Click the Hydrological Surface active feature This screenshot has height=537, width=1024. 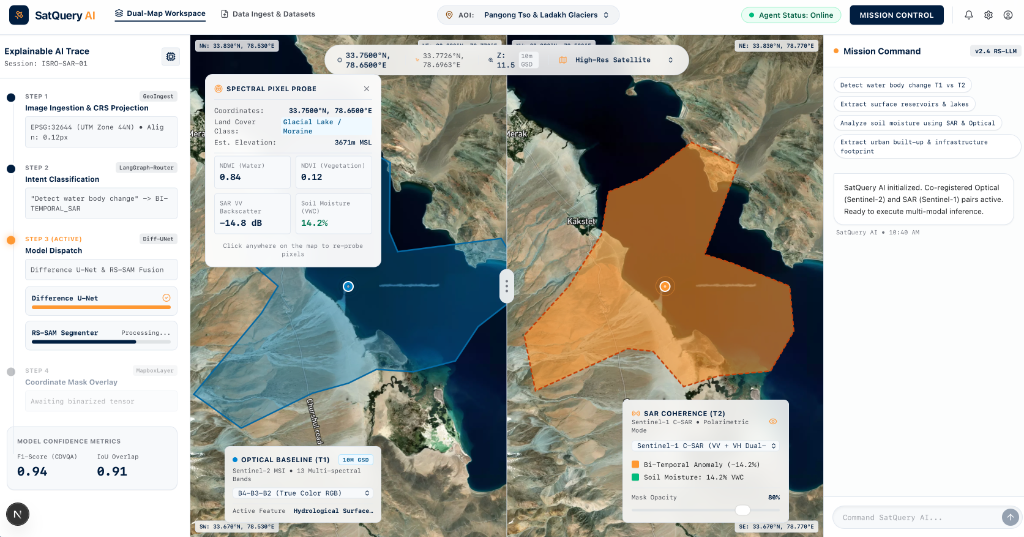(333, 511)
